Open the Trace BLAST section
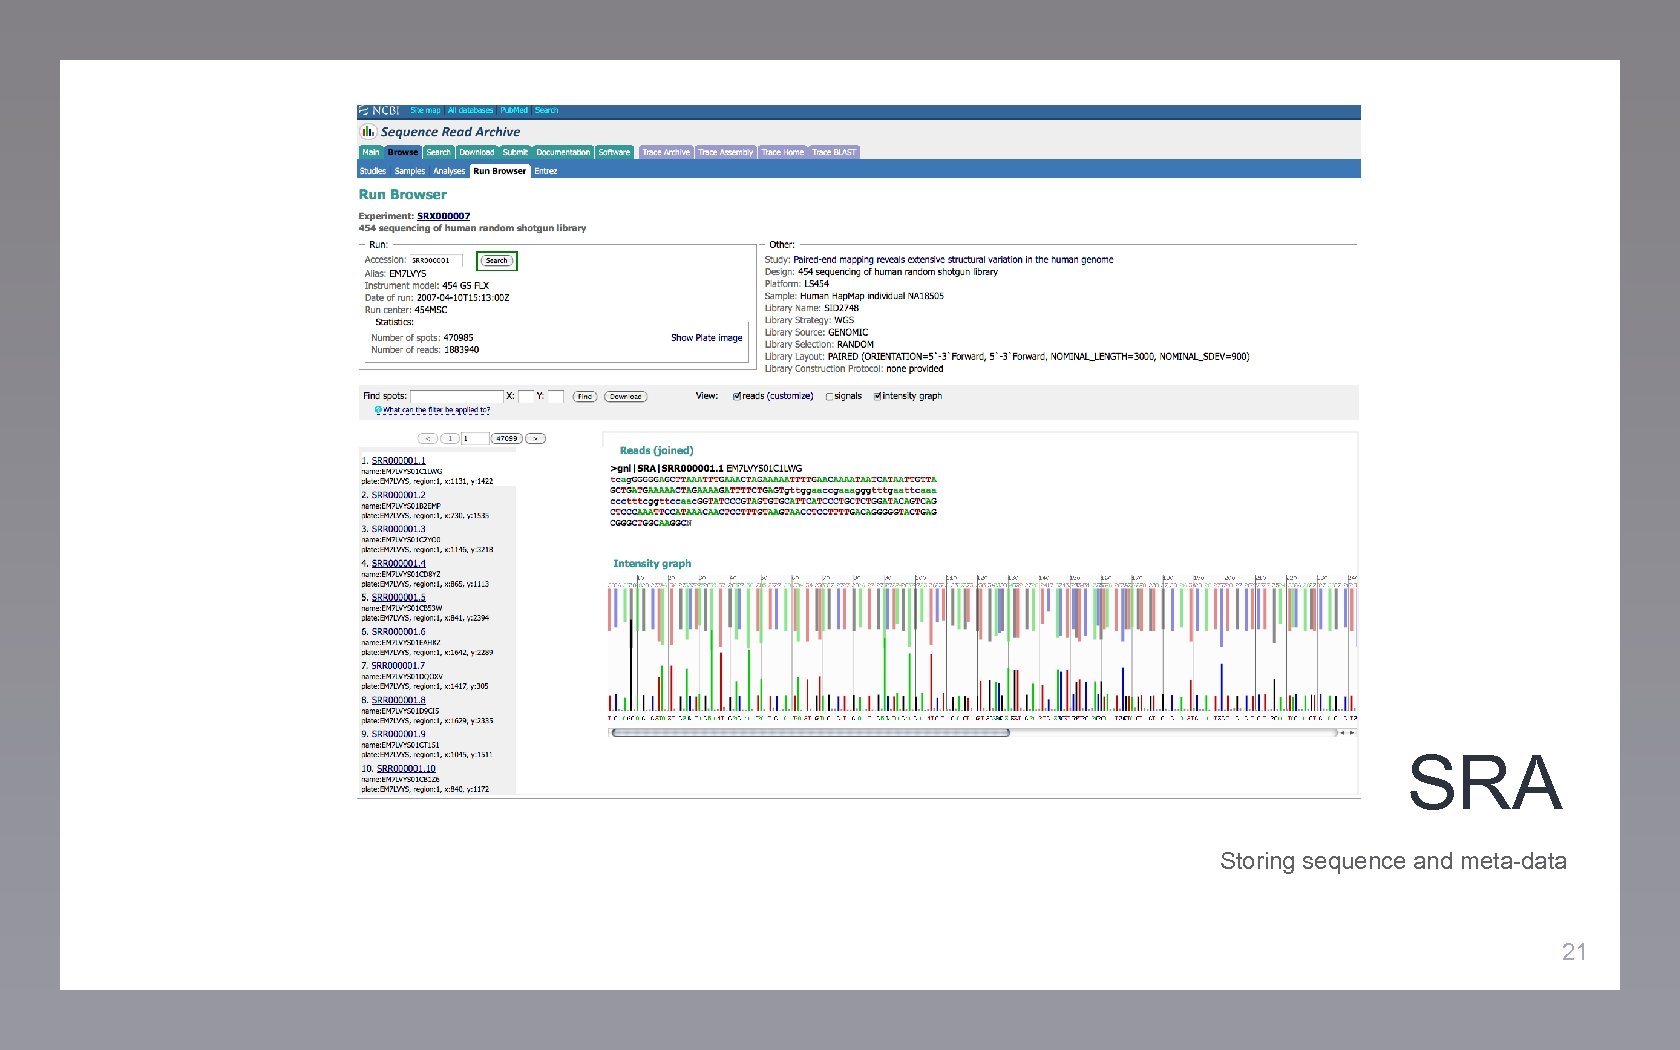Image resolution: width=1680 pixels, height=1050 pixels. coord(832,151)
